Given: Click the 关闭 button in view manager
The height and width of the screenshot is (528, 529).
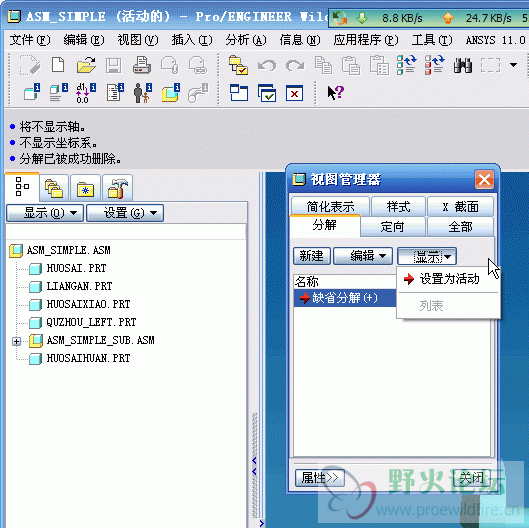Looking at the screenshot, I should point(471,478).
